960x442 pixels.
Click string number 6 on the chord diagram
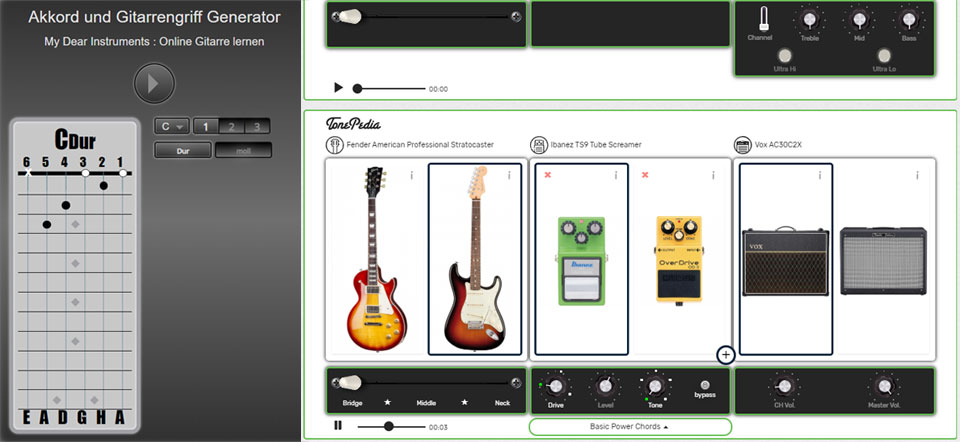point(26,162)
